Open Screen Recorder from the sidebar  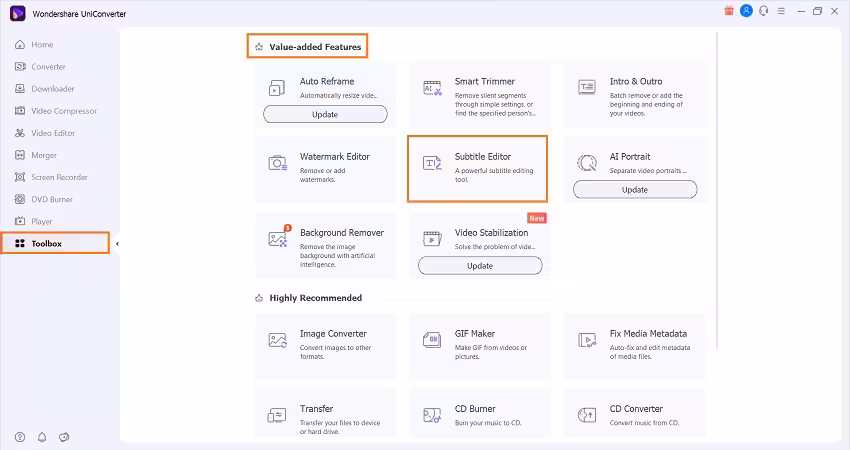click(x=56, y=177)
